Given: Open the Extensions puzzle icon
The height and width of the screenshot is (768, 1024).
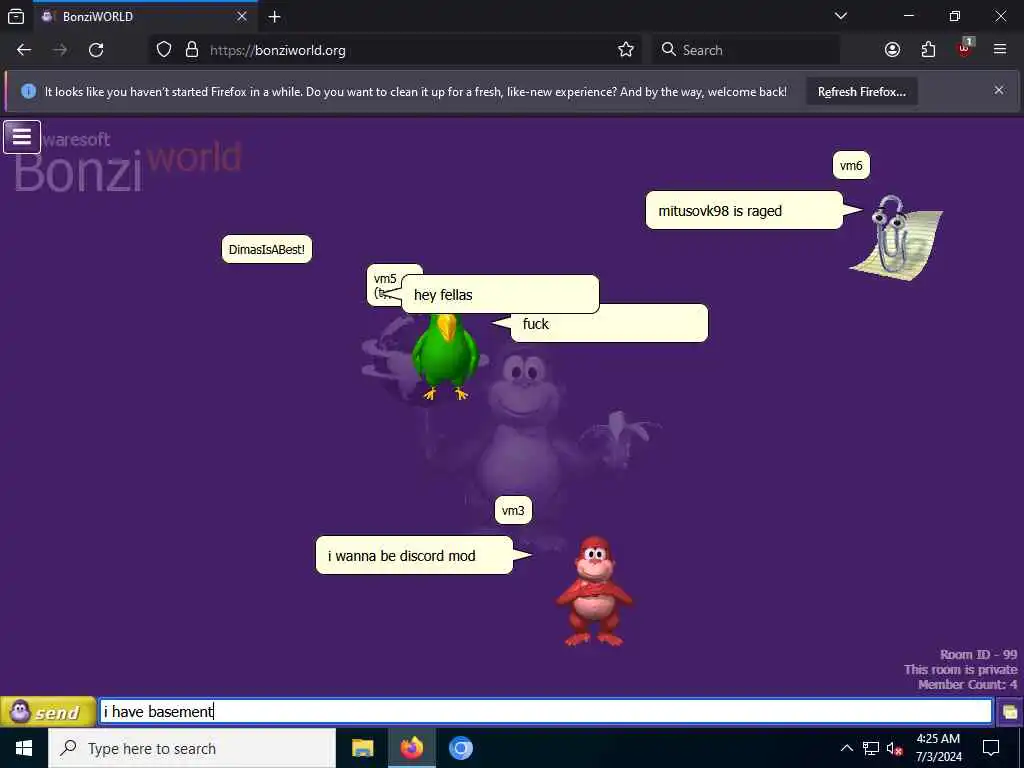Looking at the screenshot, I should 928,50.
